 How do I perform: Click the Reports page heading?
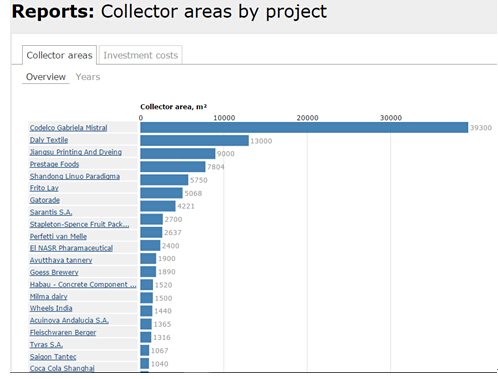point(169,12)
